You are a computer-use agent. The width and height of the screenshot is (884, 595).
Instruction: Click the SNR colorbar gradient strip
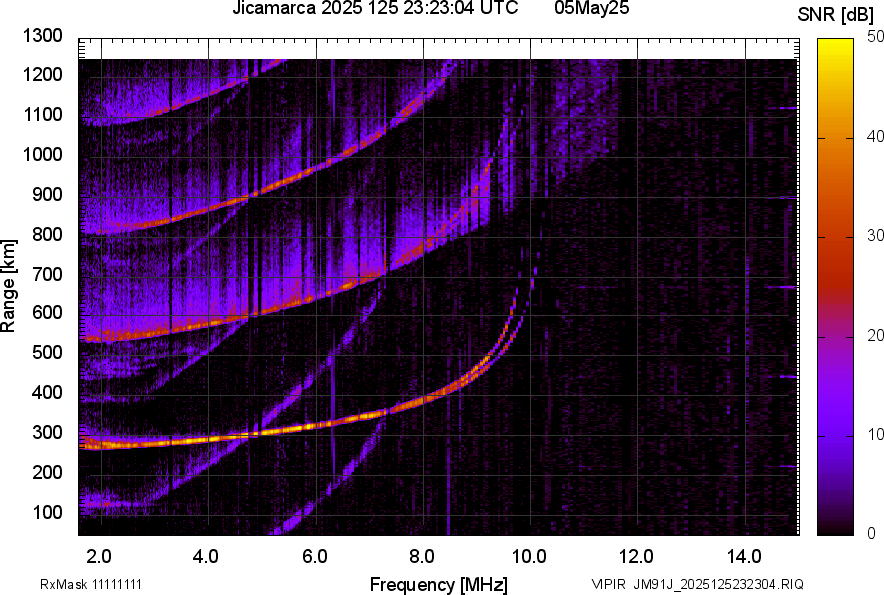(836, 287)
